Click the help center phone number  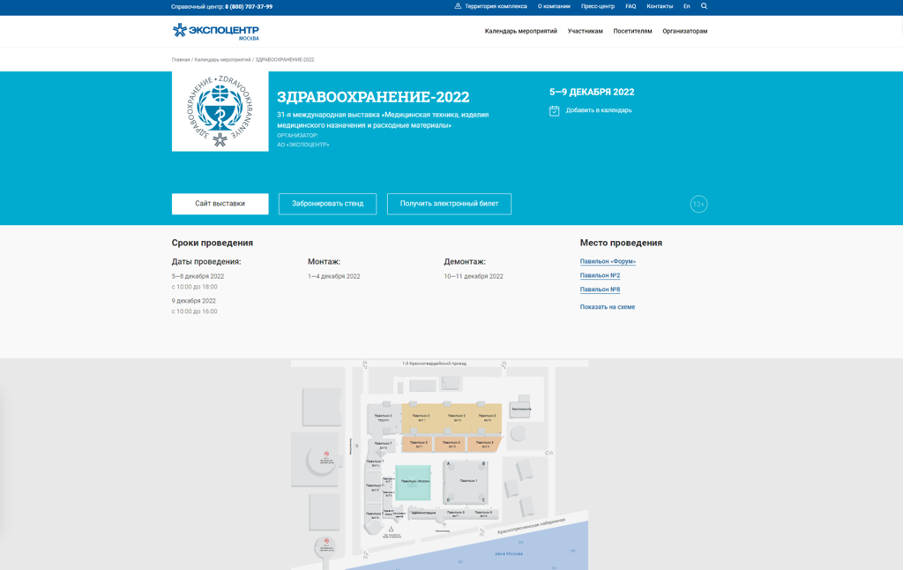point(248,7)
